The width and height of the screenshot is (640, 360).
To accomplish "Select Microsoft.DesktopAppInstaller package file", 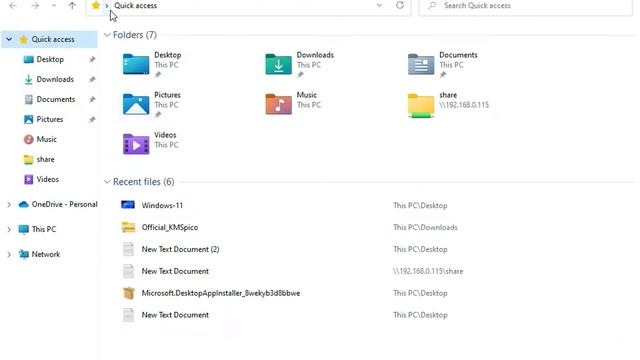I will click(221, 293).
